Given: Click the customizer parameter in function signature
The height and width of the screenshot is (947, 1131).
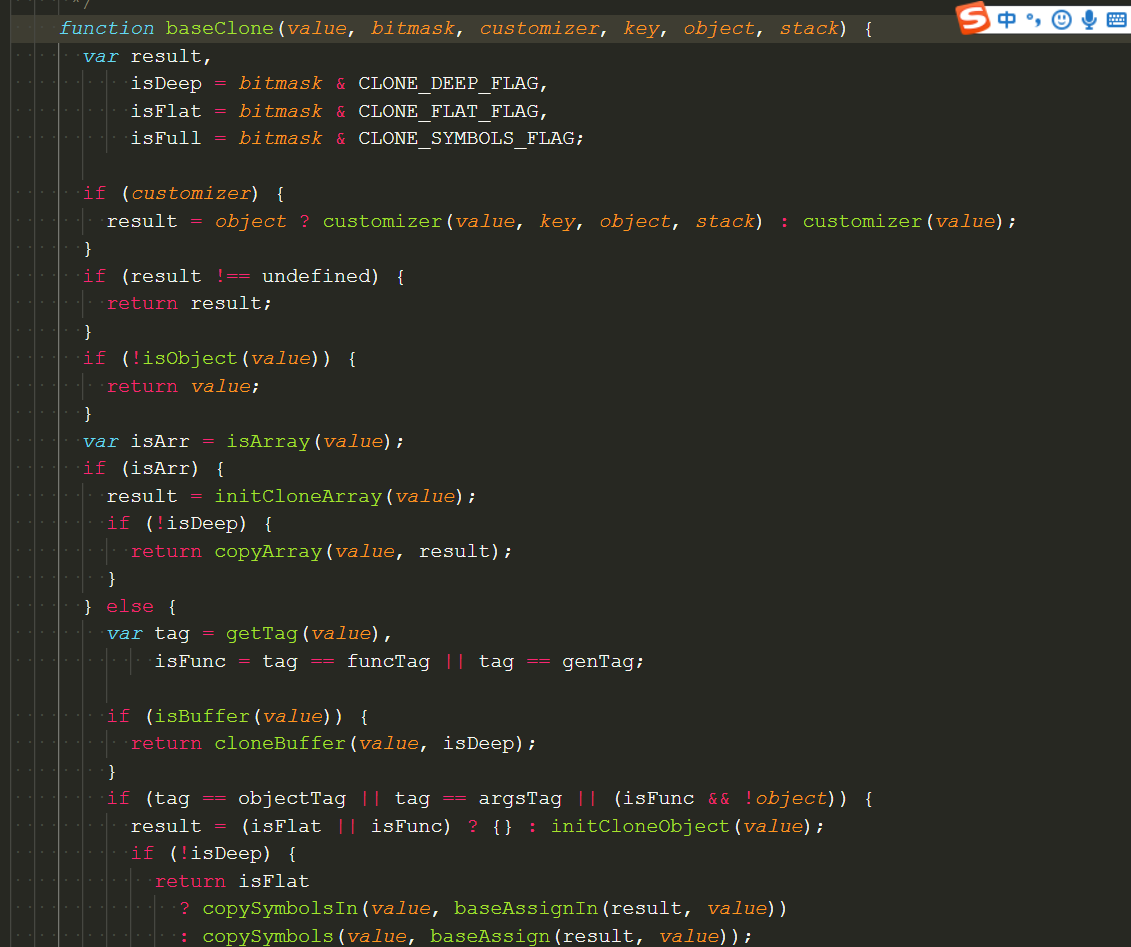Looking at the screenshot, I should pos(539,28).
